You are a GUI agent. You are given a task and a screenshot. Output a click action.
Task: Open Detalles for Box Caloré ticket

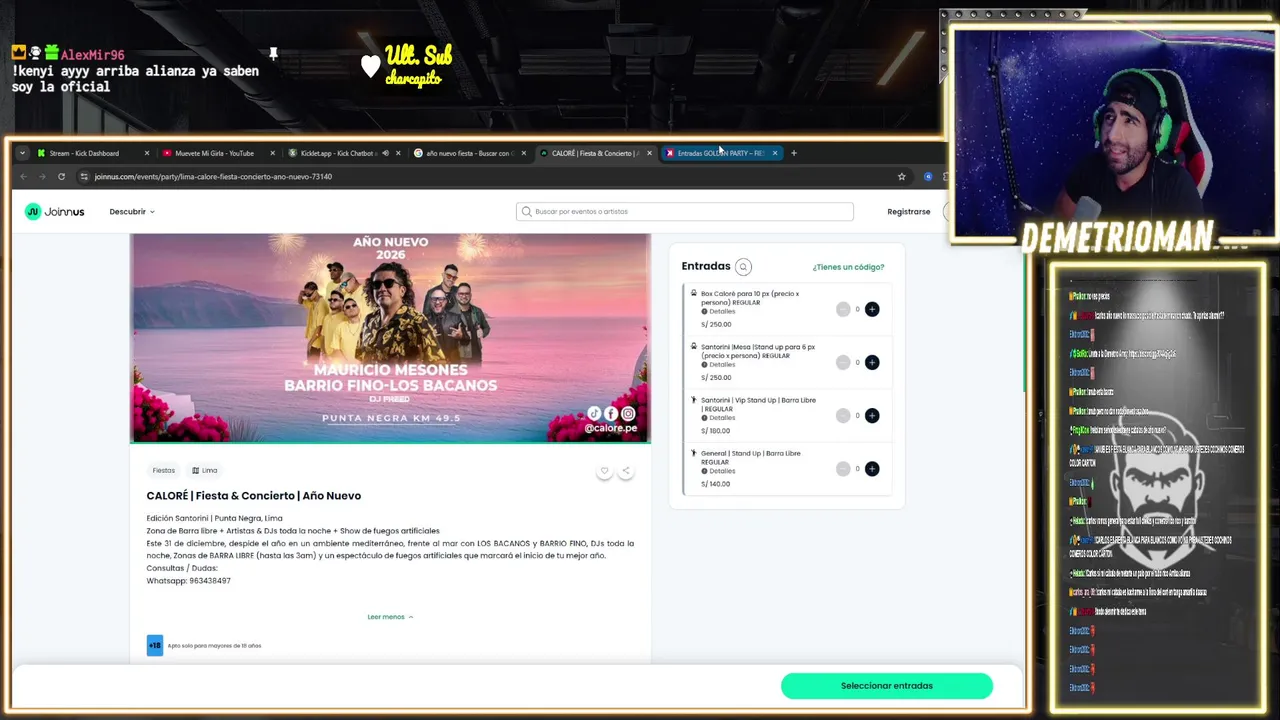click(719, 312)
